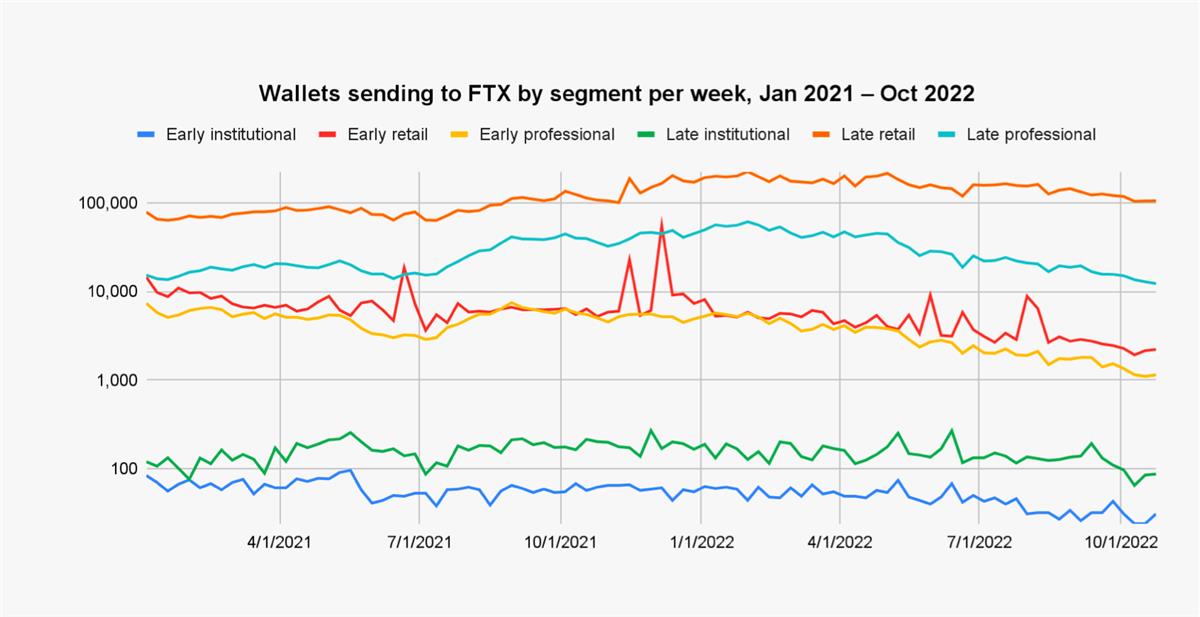Click the 10/1/2021 x-axis date label
The width and height of the screenshot is (1200, 617).
(x=561, y=543)
